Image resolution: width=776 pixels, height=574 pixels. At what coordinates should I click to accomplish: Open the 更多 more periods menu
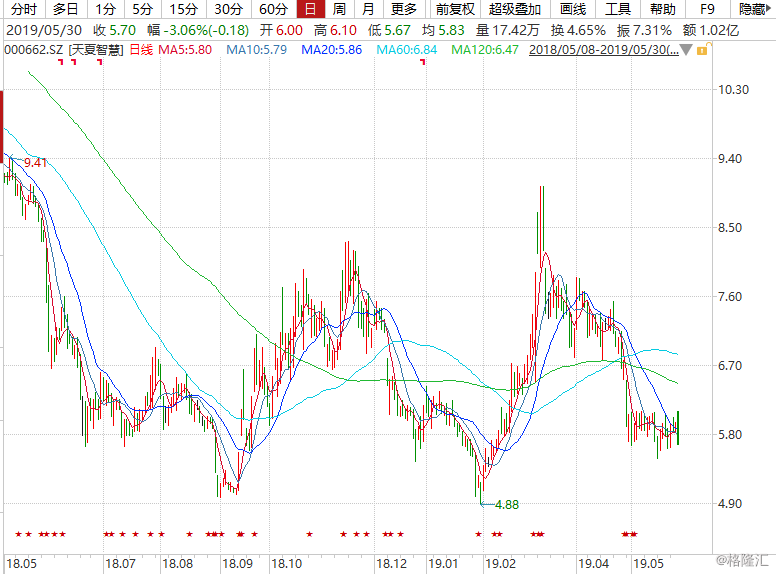click(x=403, y=9)
